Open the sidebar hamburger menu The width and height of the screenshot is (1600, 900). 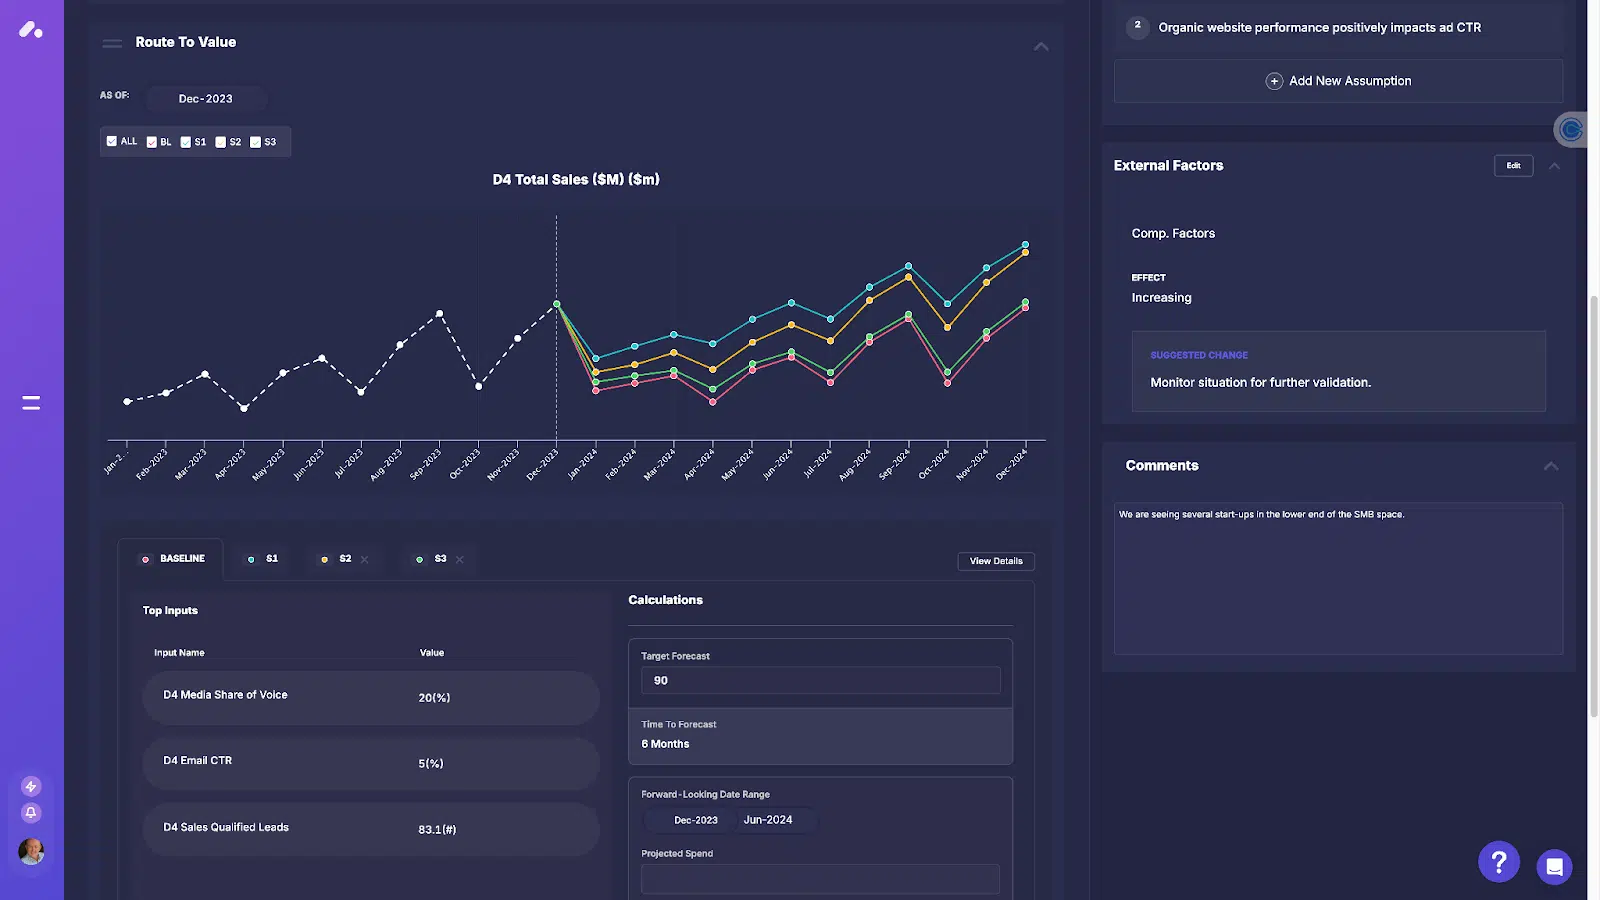click(x=31, y=403)
